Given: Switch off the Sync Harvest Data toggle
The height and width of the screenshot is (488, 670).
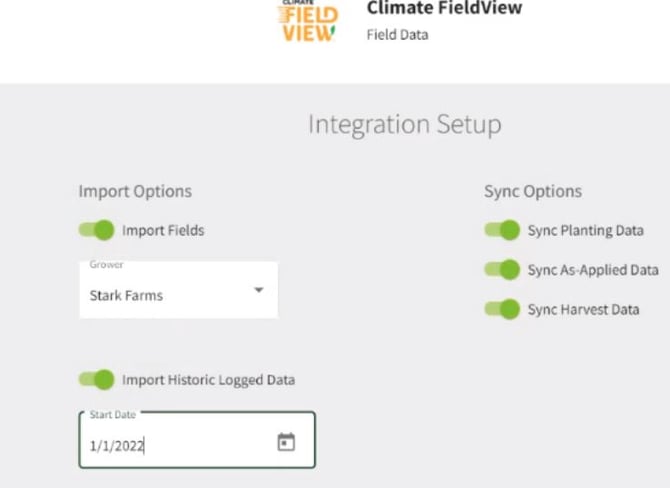Looking at the screenshot, I should click(x=503, y=309).
